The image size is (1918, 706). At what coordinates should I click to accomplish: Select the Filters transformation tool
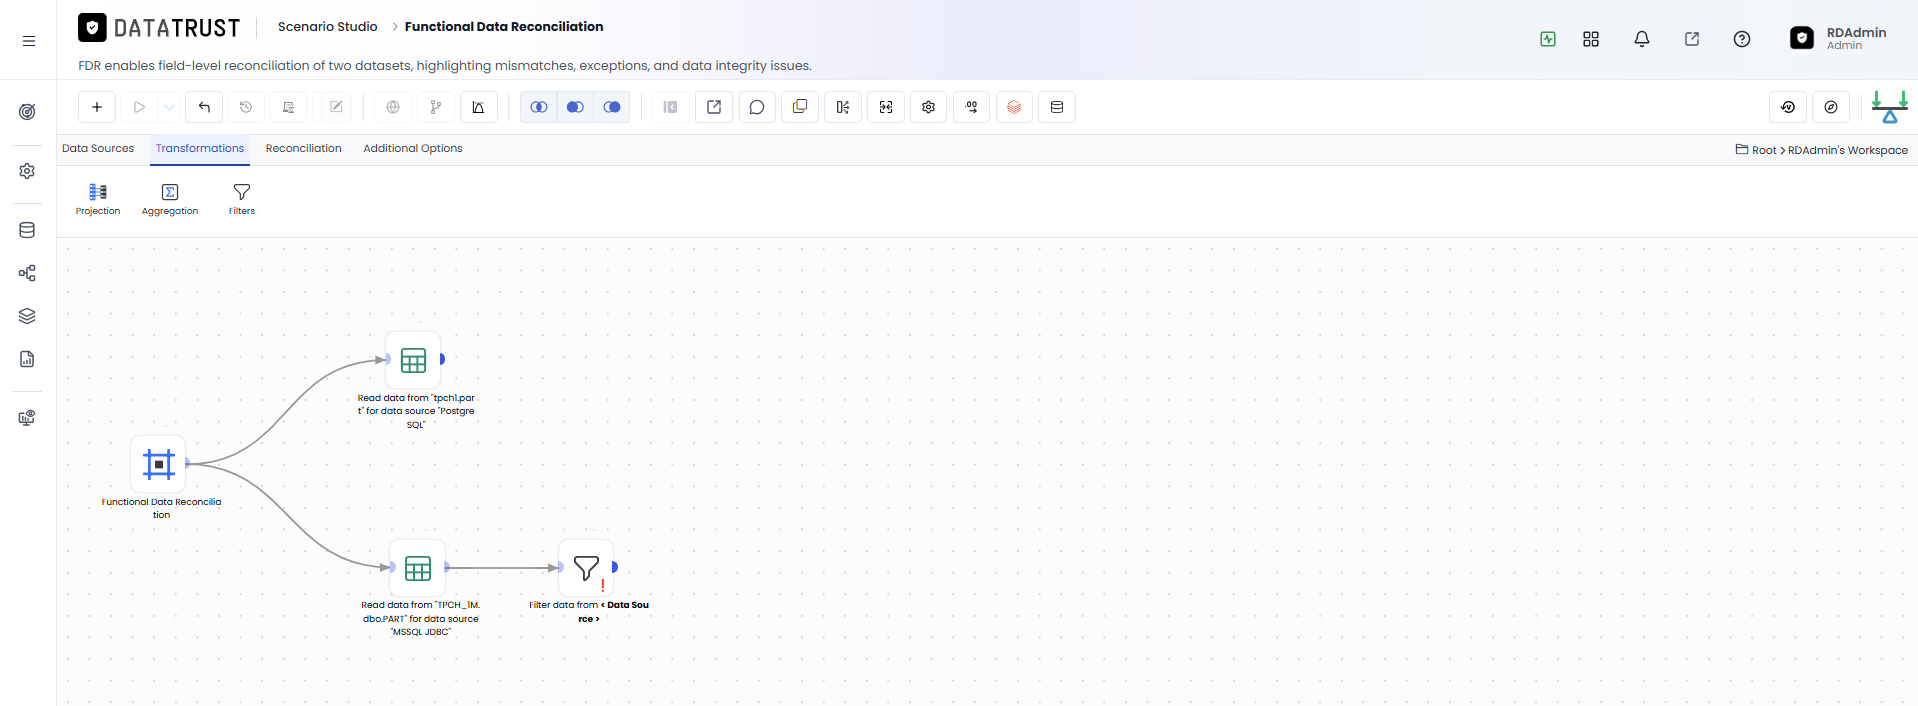pos(242,199)
